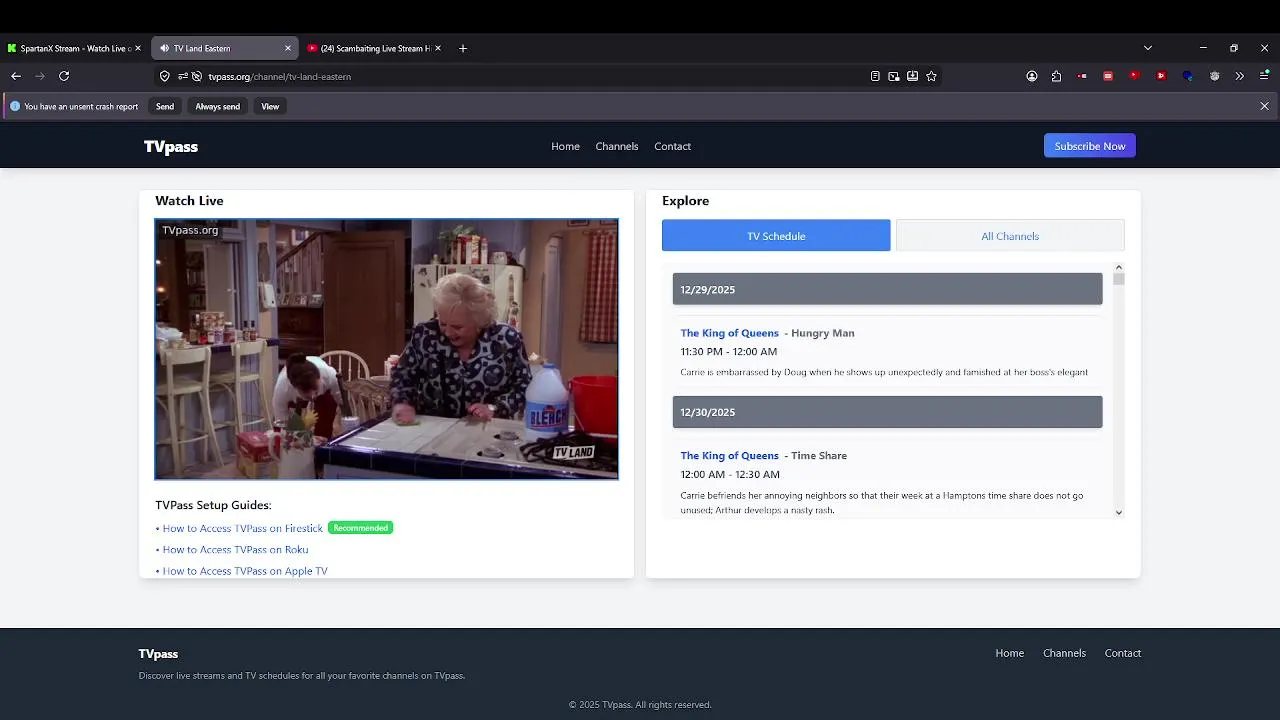Screen dimensions: 1280x720
Task: Click the footer Contact link
Action: pyautogui.click(x=1123, y=653)
